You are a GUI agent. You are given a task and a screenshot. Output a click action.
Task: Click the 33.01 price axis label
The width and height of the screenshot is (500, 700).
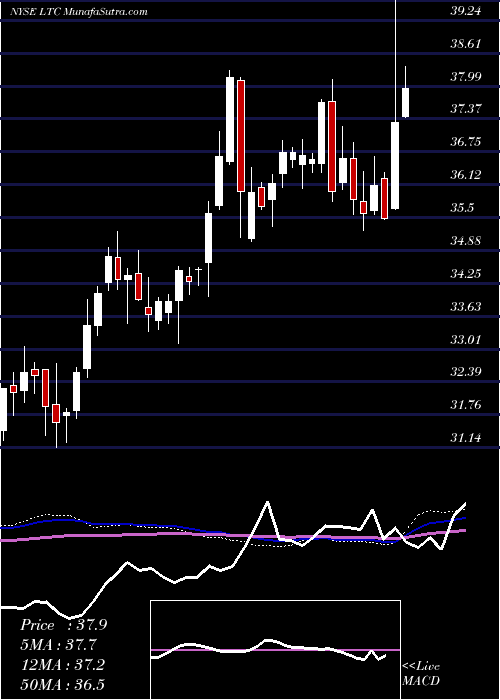(466, 340)
